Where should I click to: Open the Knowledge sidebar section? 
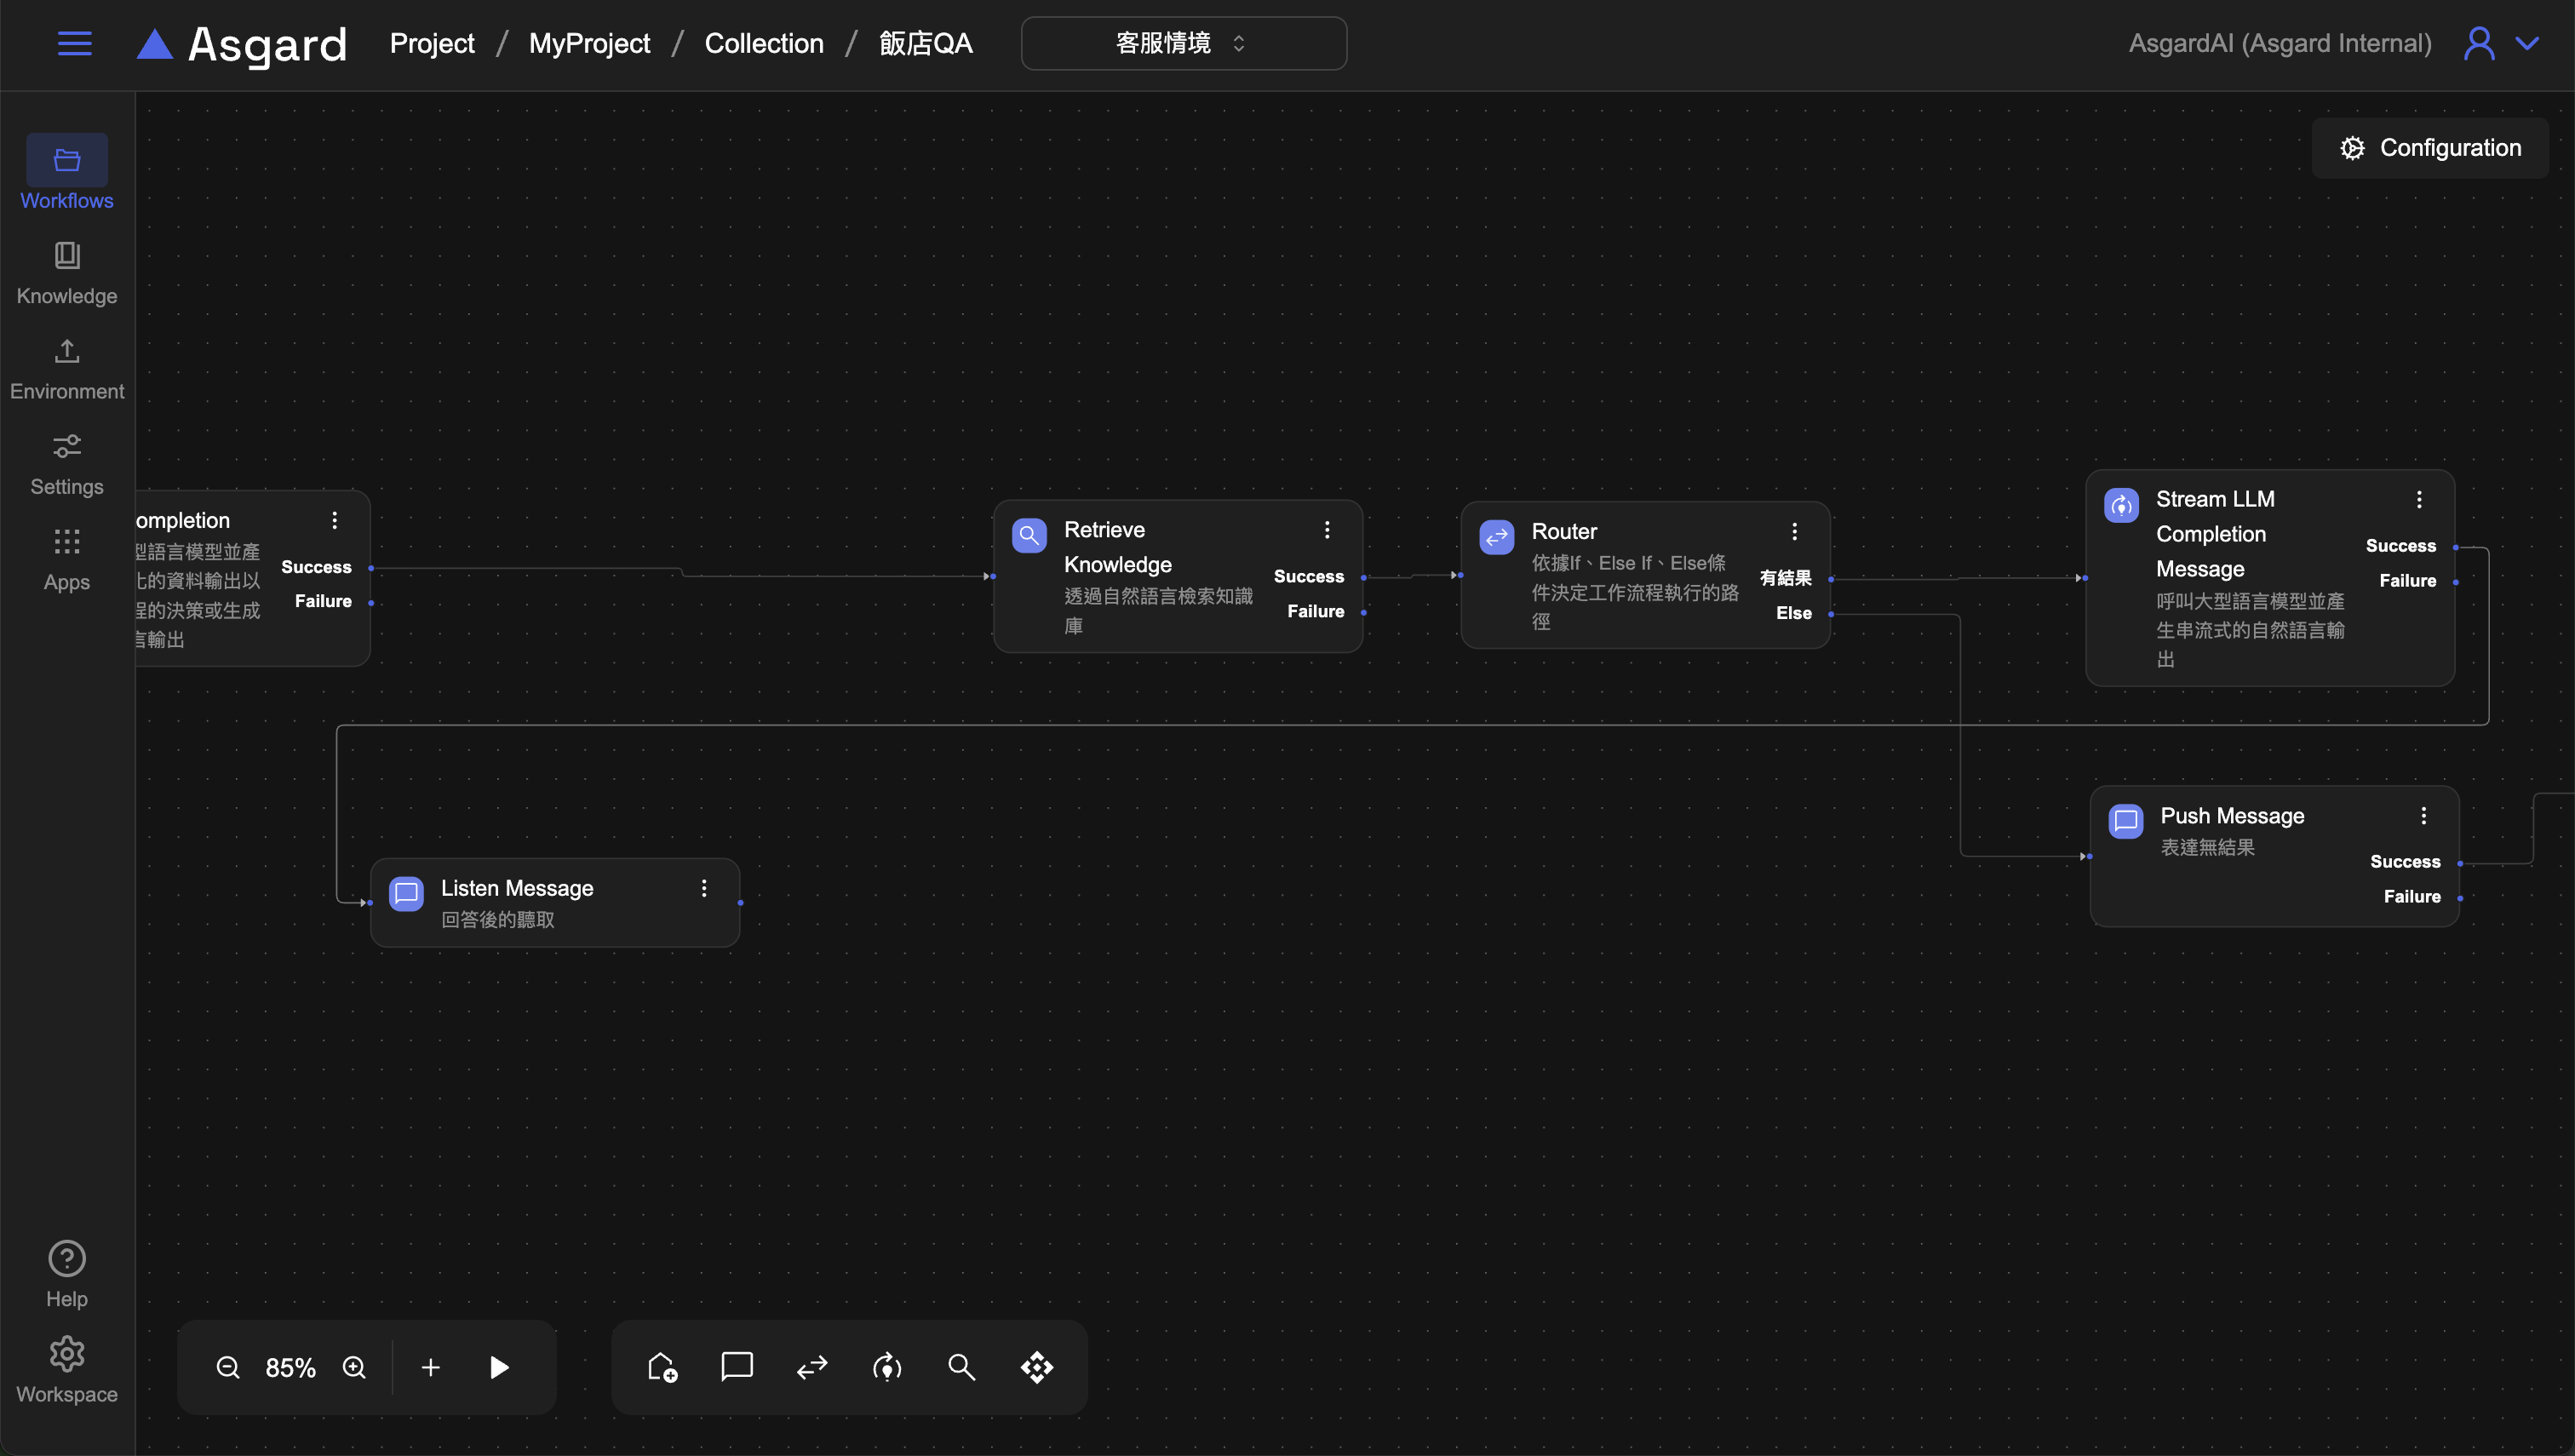point(67,272)
